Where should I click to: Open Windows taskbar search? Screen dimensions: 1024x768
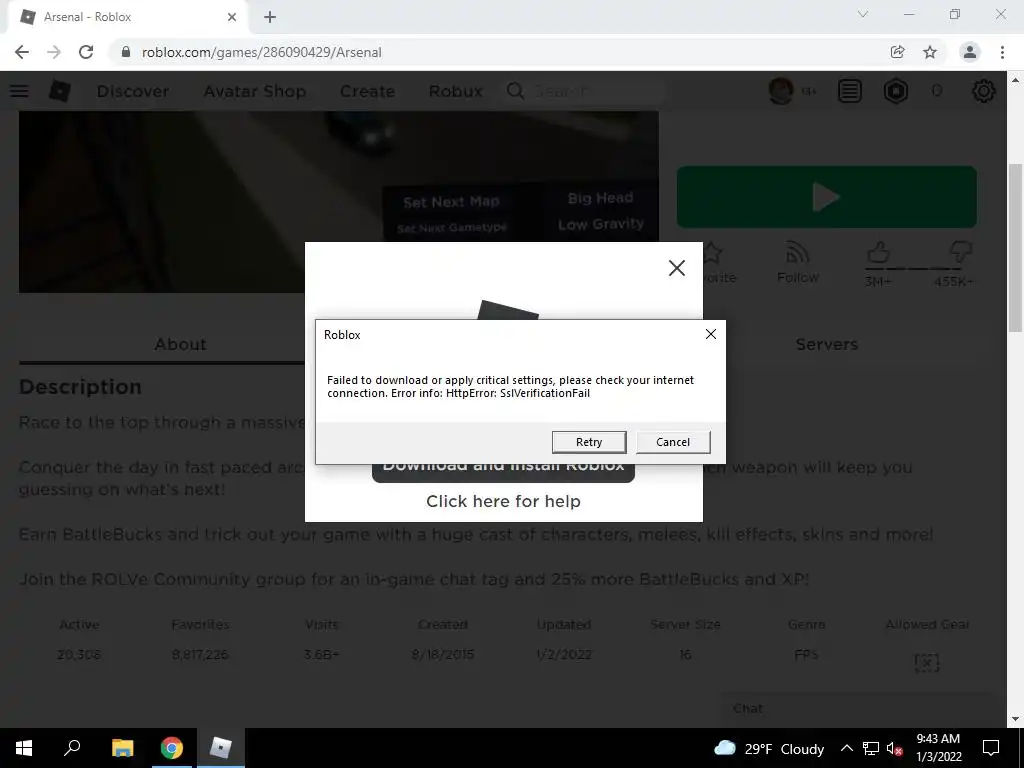pyautogui.click(x=72, y=748)
